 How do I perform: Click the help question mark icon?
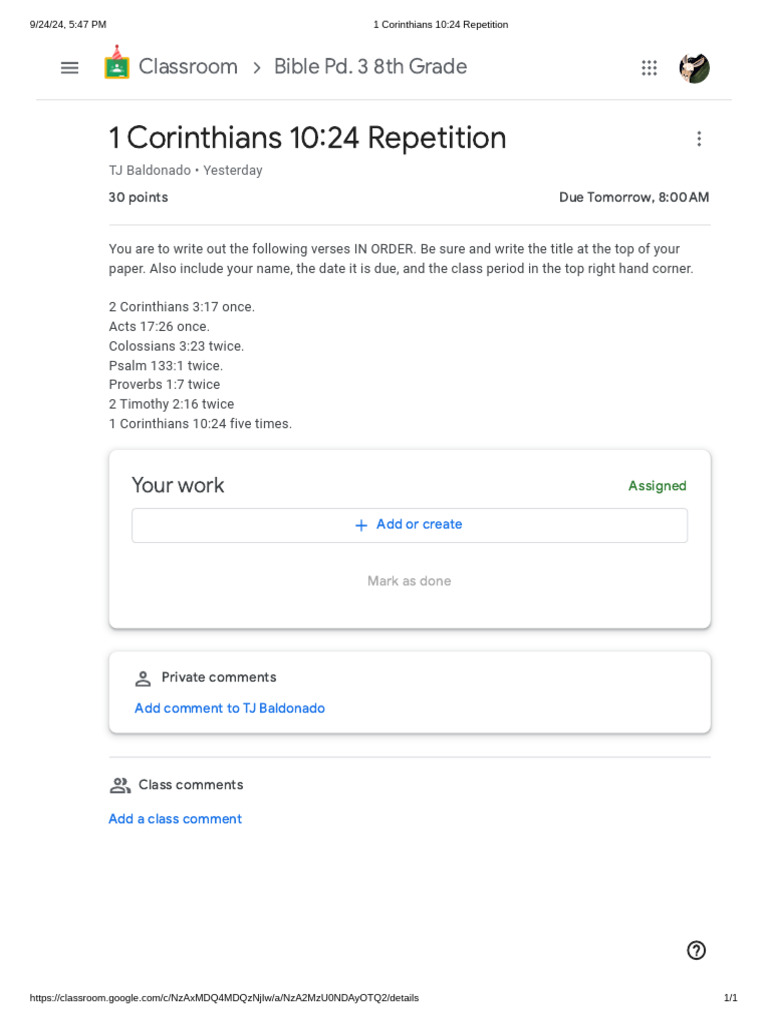696,950
